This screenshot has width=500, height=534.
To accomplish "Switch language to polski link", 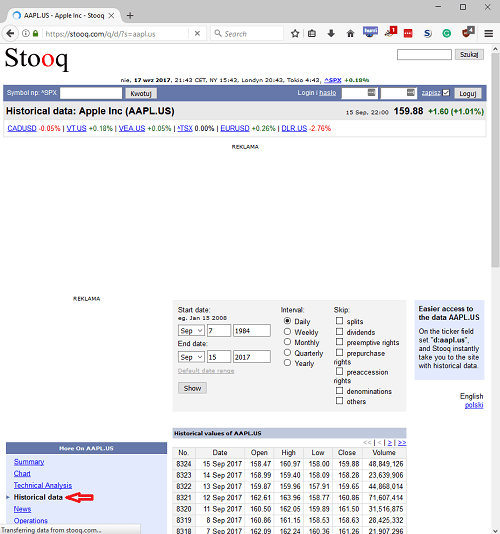I will pos(474,405).
